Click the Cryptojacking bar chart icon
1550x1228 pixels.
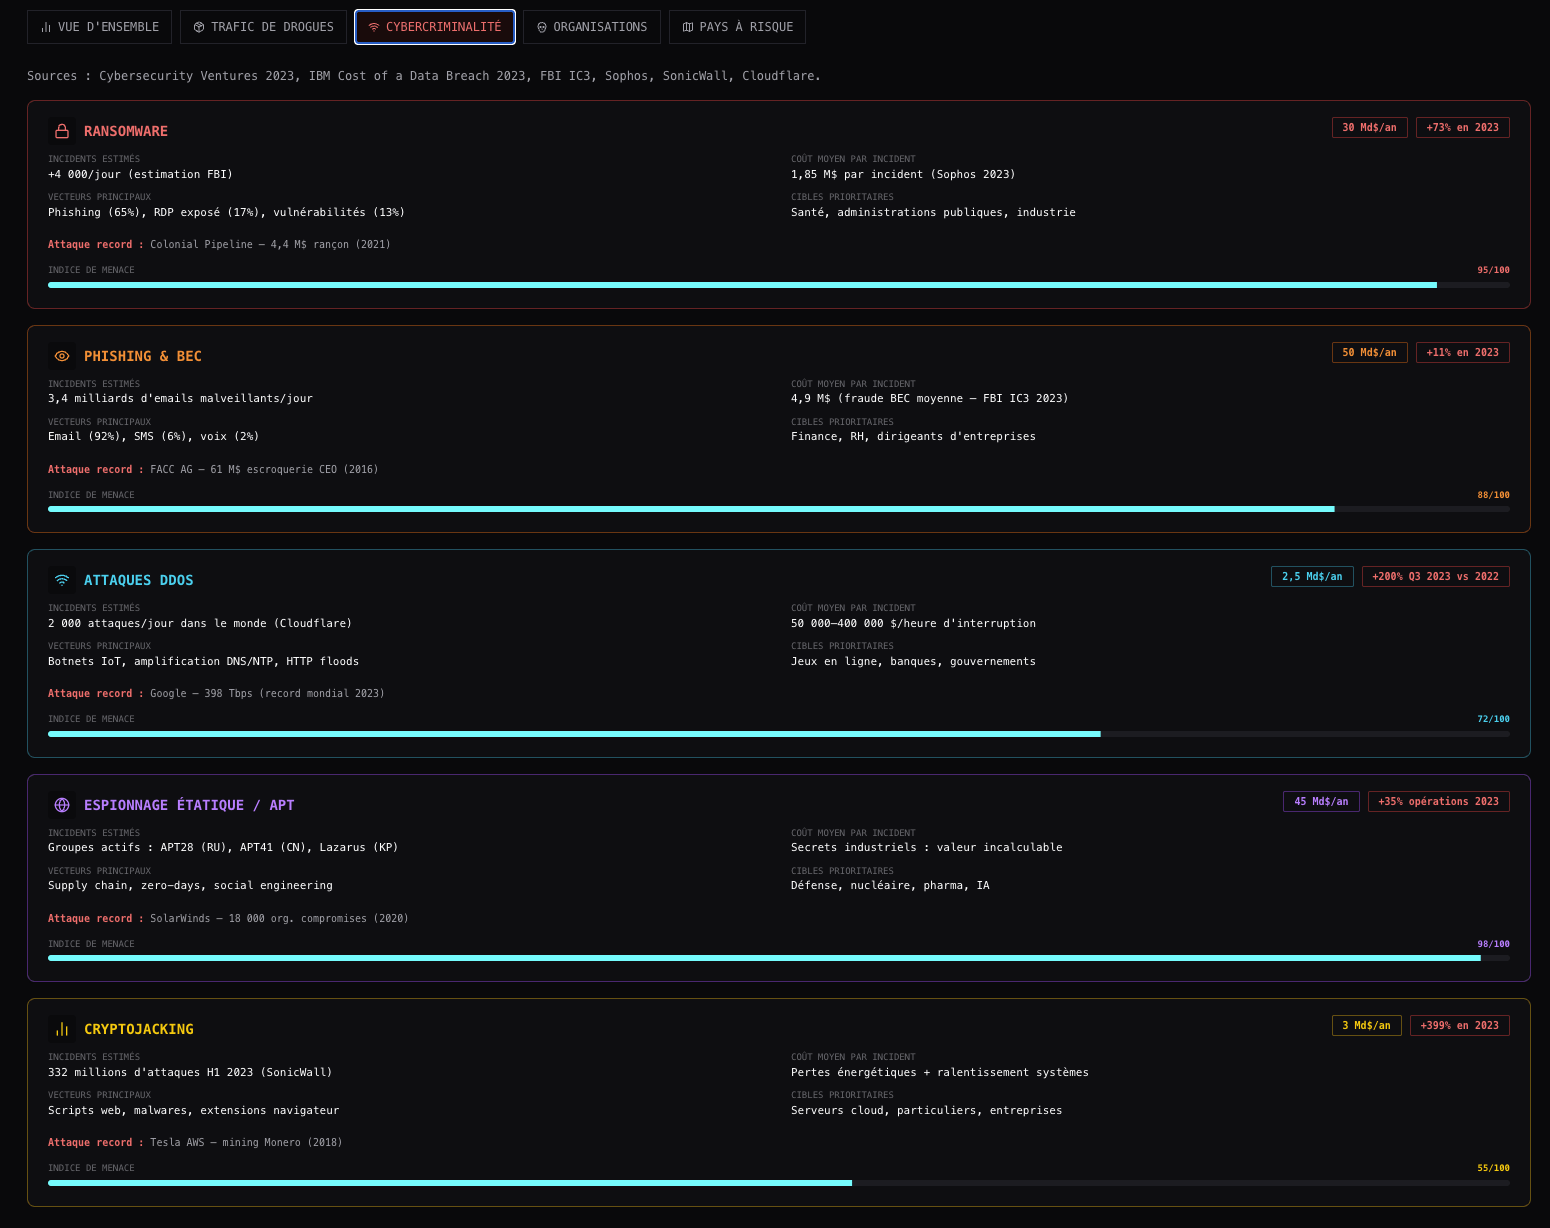62,1029
